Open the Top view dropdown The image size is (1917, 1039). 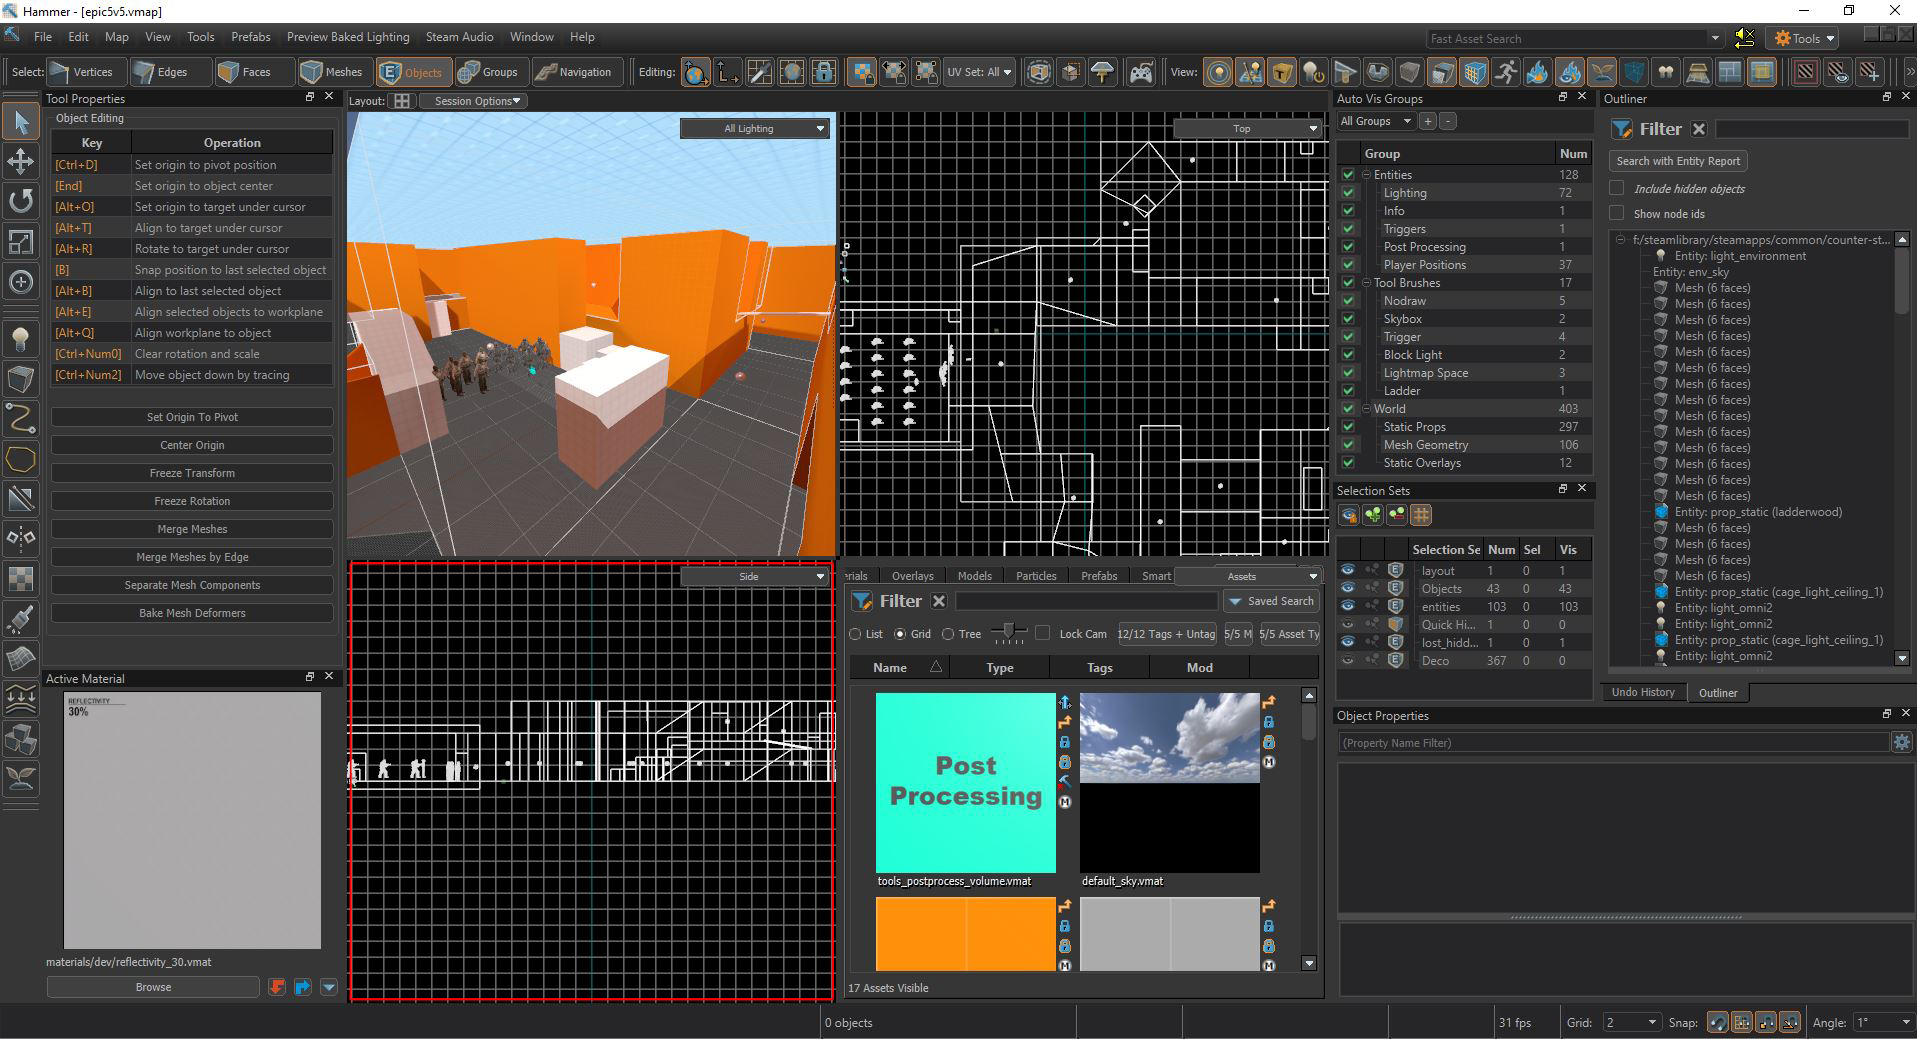[x=1248, y=128]
